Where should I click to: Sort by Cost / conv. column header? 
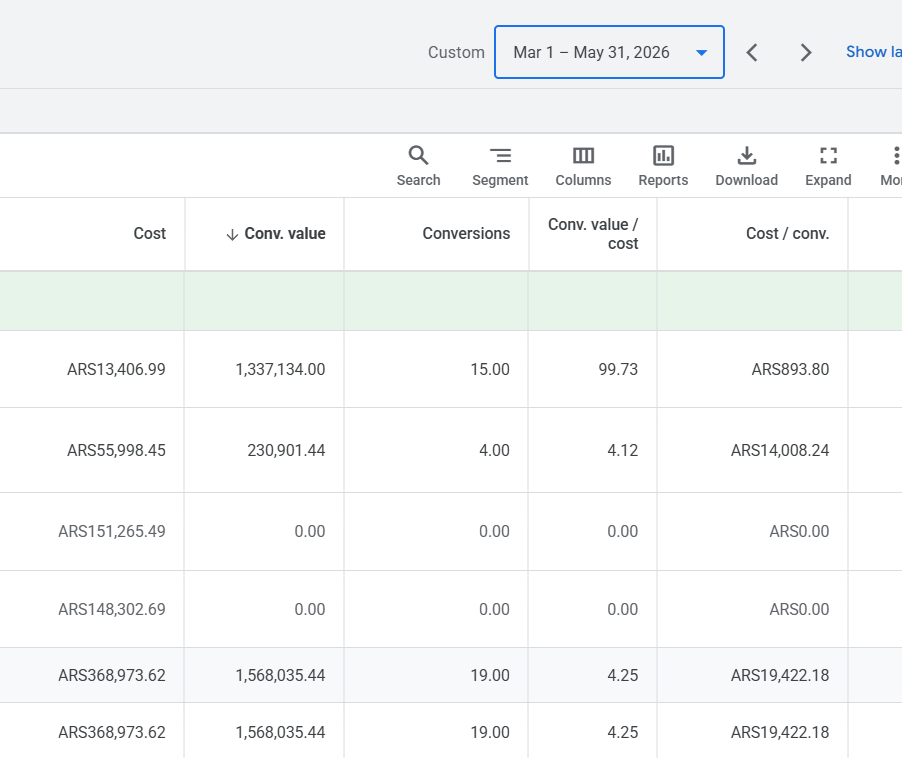point(787,233)
